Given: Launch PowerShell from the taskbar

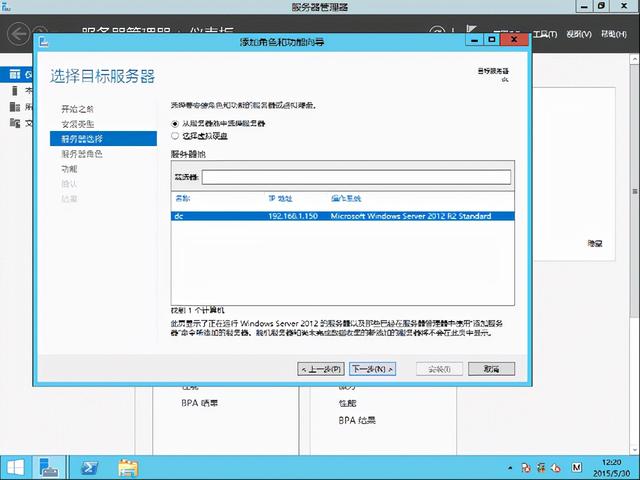Looking at the screenshot, I should [89, 468].
